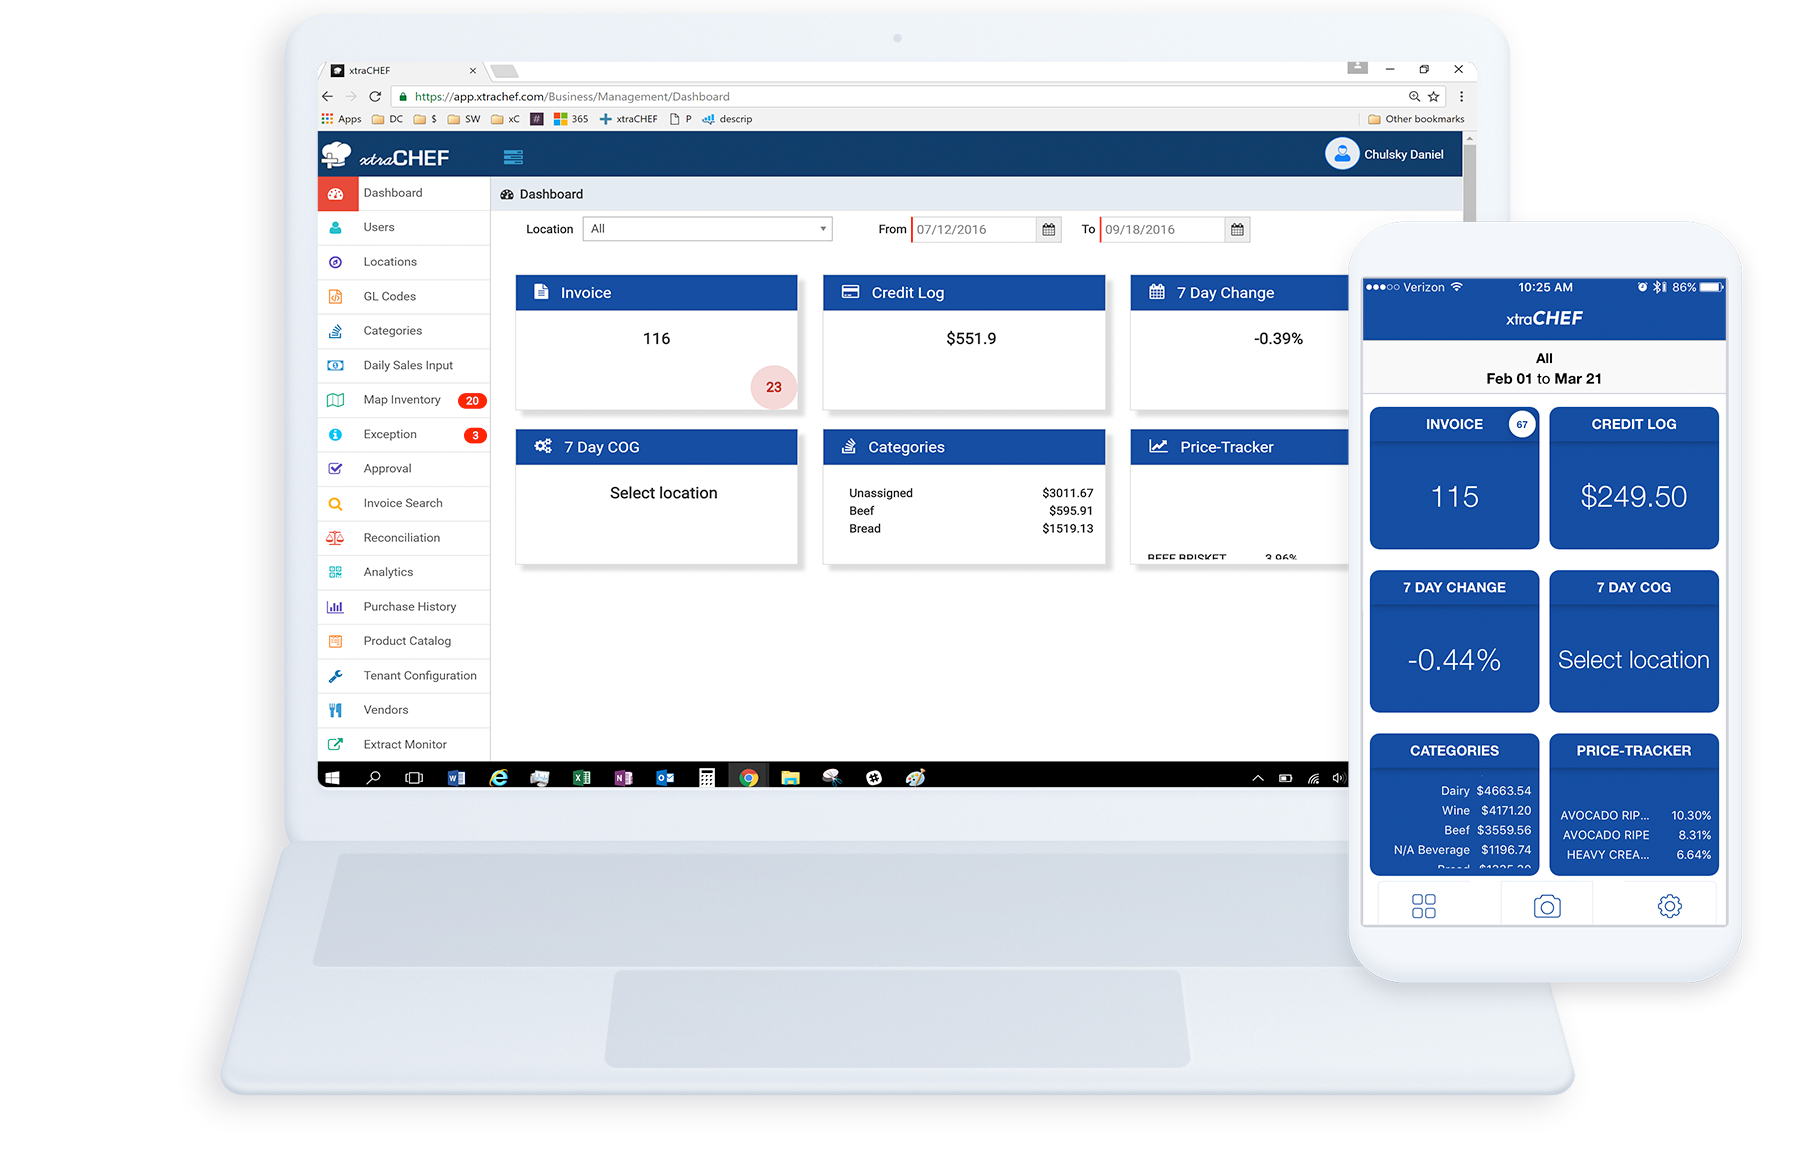Screen dimensions: 1799x1150
Task: Reload the browser page
Action: [375, 97]
